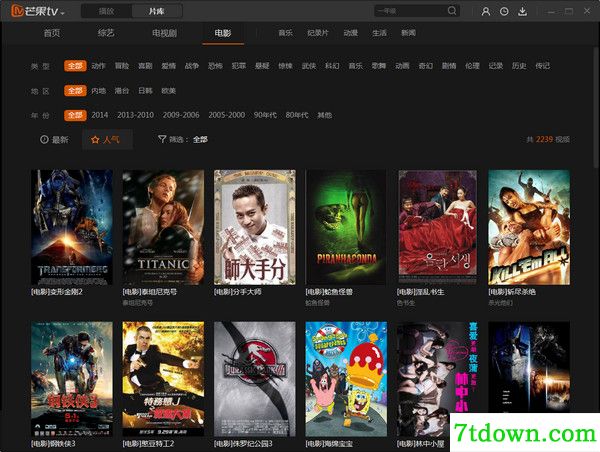Screen dimensions: 600x452
Task: Filter by 爱情 genre
Action: [168, 66]
